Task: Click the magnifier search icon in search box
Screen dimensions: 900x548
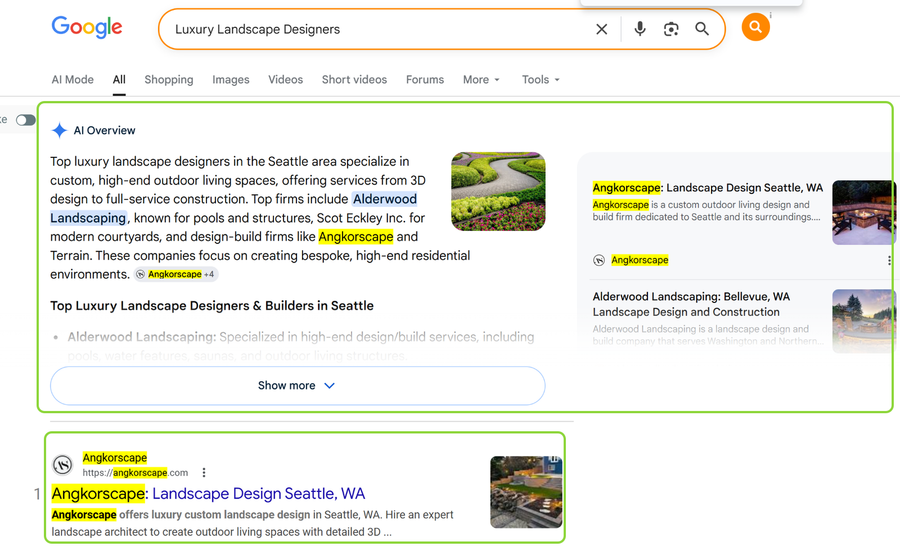Action: [x=702, y=29]
